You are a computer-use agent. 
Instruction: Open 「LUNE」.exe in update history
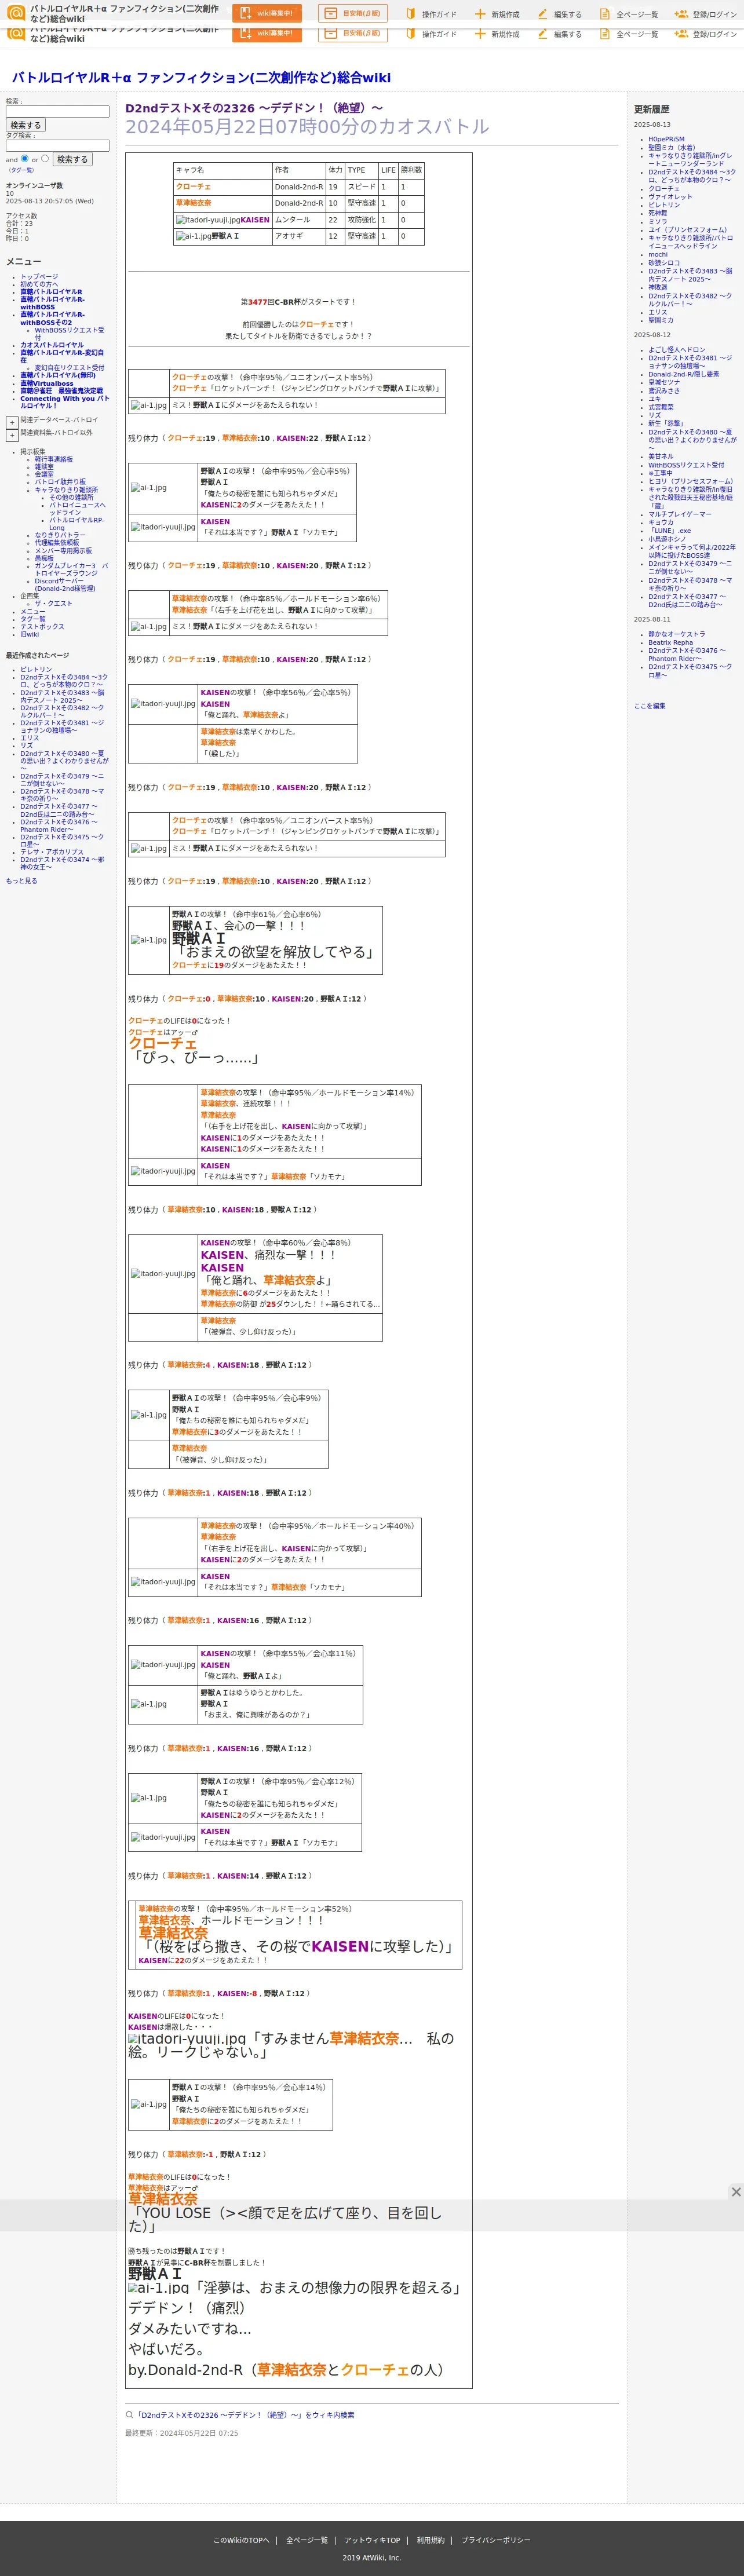[x=669, y=531]
